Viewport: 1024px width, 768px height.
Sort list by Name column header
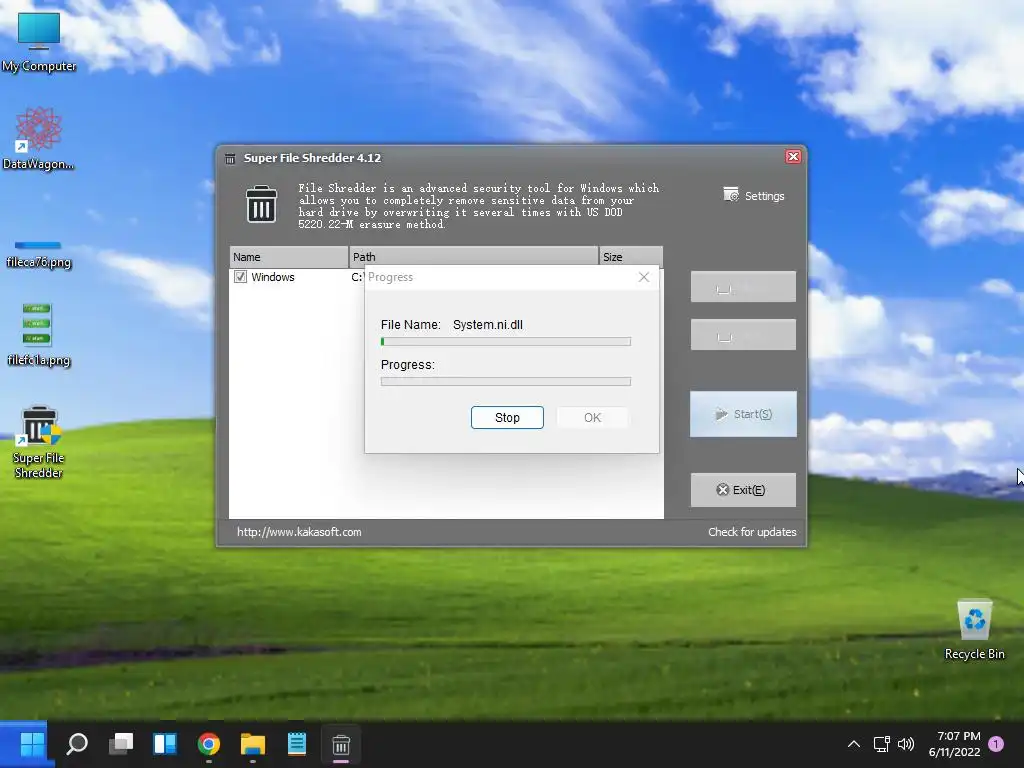pyautogui.click(x=289, y=257)
